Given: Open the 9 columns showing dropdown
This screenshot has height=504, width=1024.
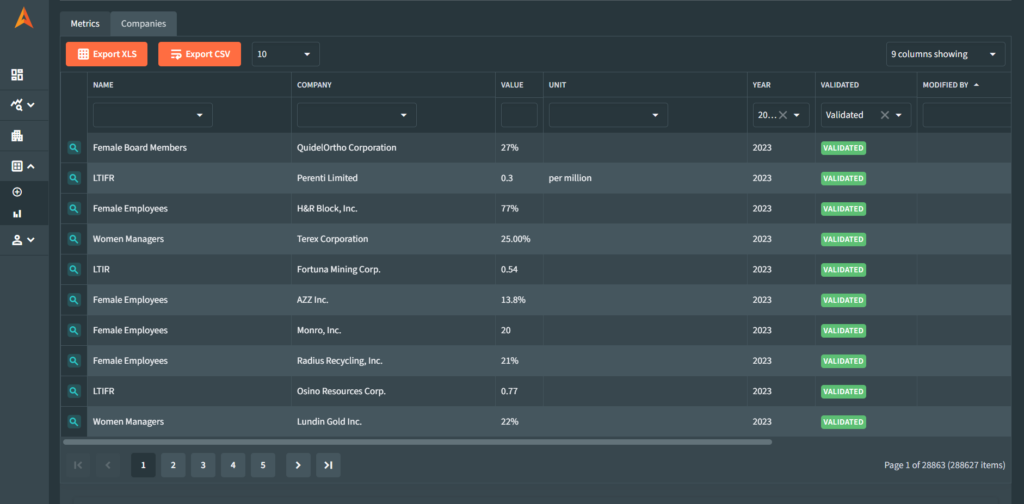Looking at the screenshot, I should (945, 54).
